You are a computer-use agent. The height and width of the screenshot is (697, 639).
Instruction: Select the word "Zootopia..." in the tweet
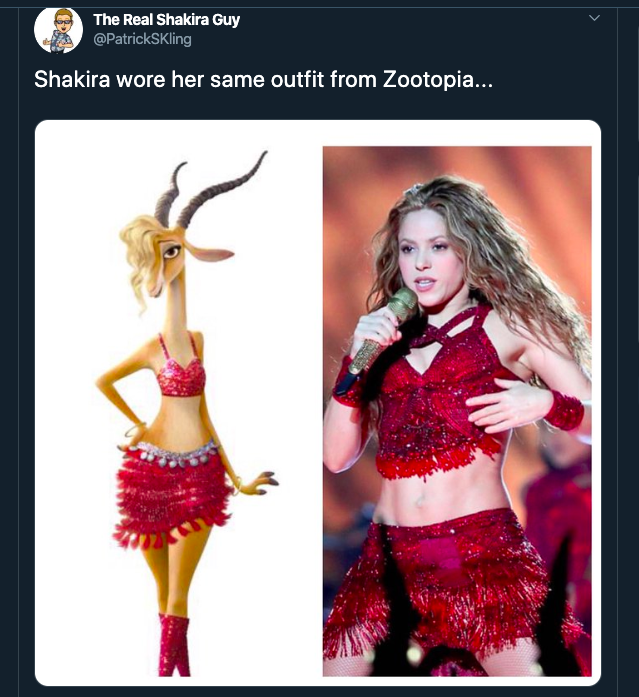tap(438, 80)
